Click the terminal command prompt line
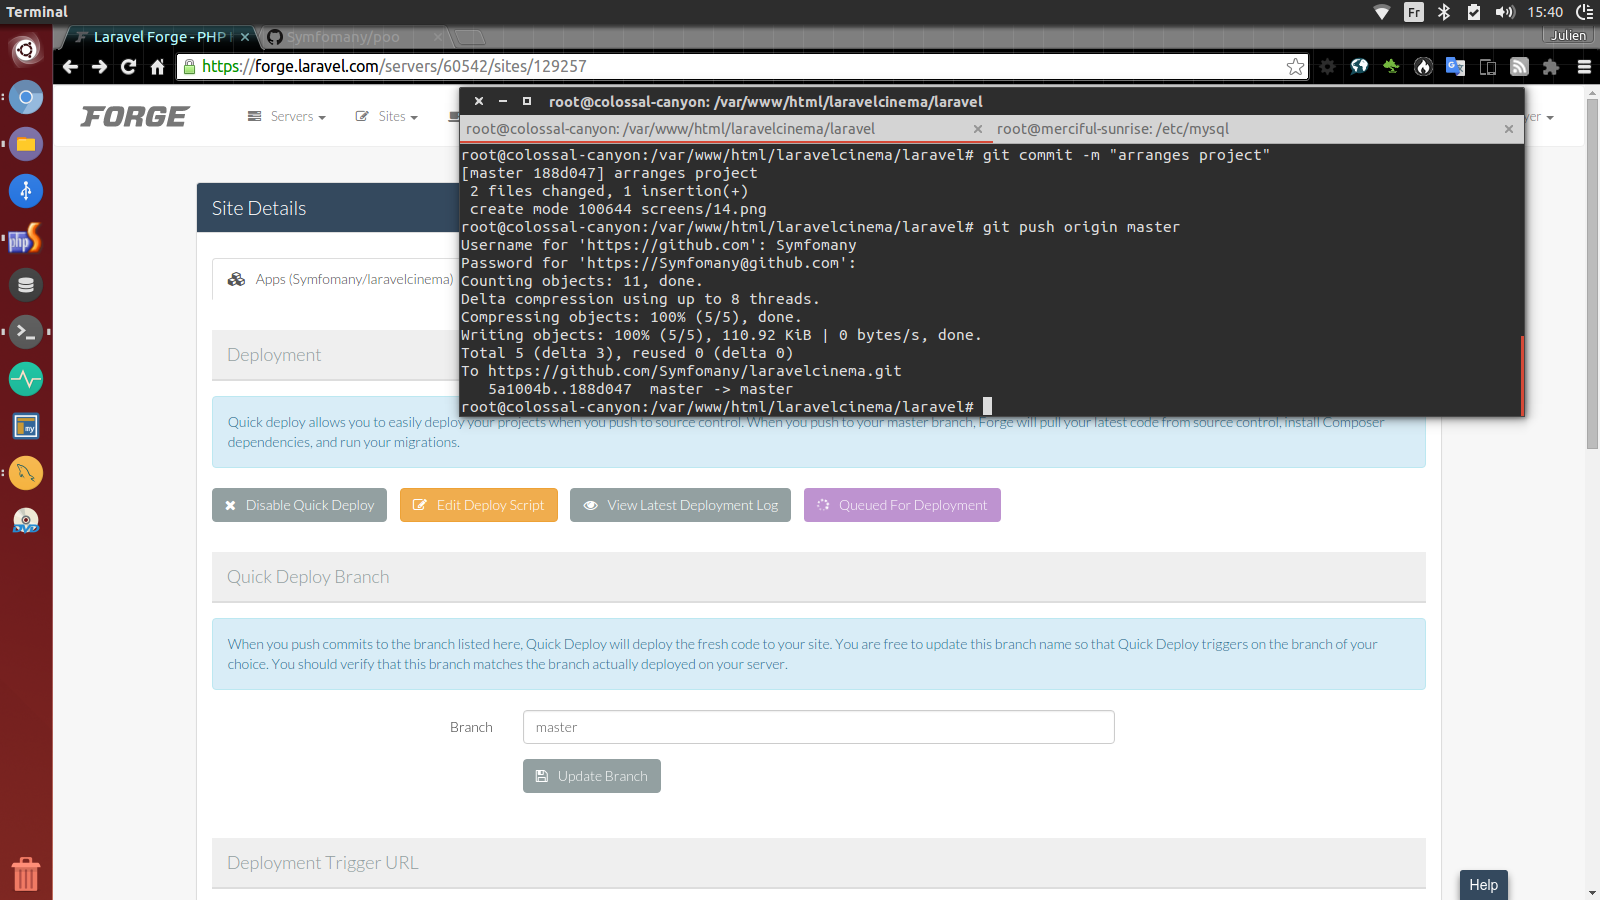The height and width of the screenshot is (900, 1600). point(726,407)
